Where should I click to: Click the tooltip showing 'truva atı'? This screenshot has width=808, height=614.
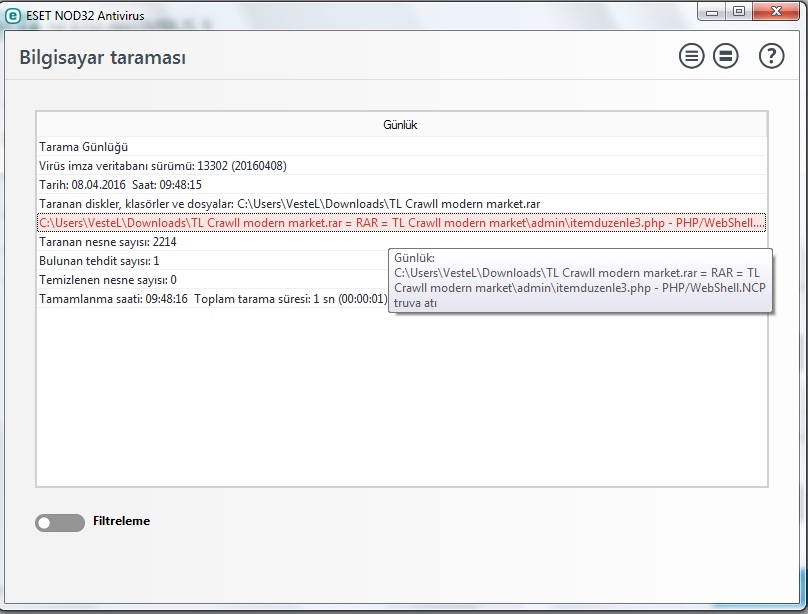[580, 280]
